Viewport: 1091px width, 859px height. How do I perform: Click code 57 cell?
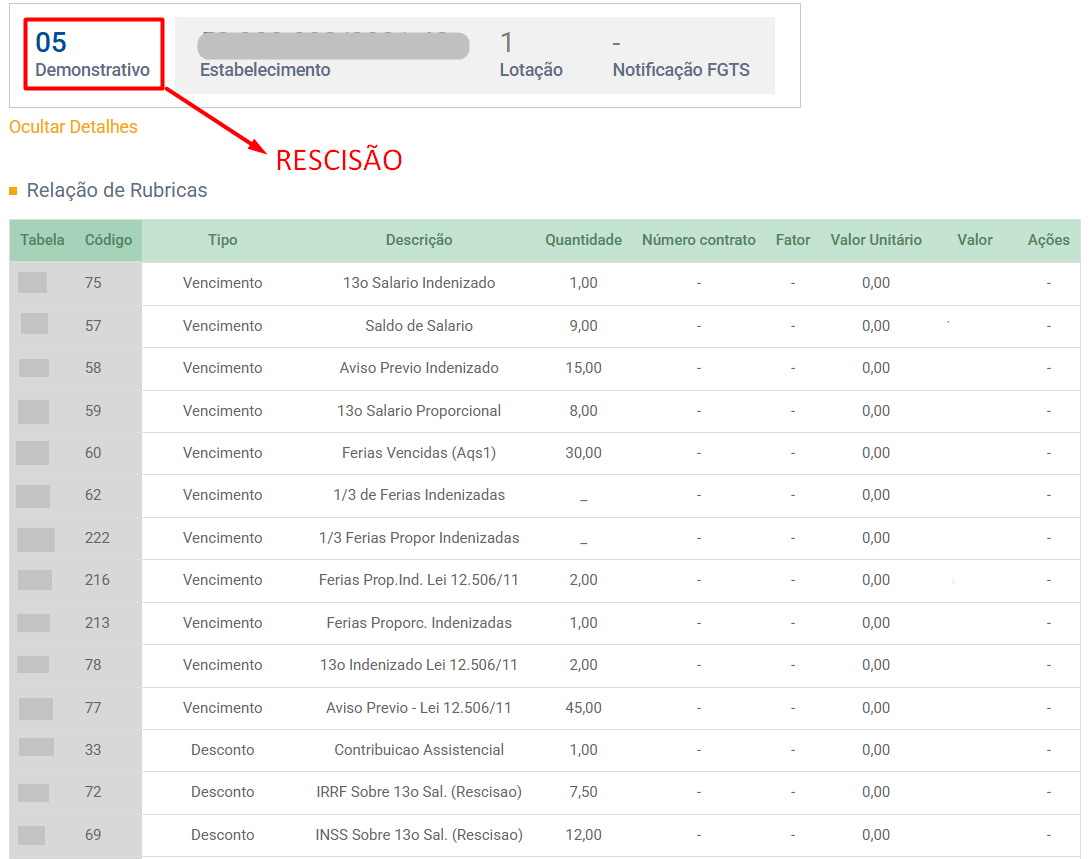click(93, 326)
